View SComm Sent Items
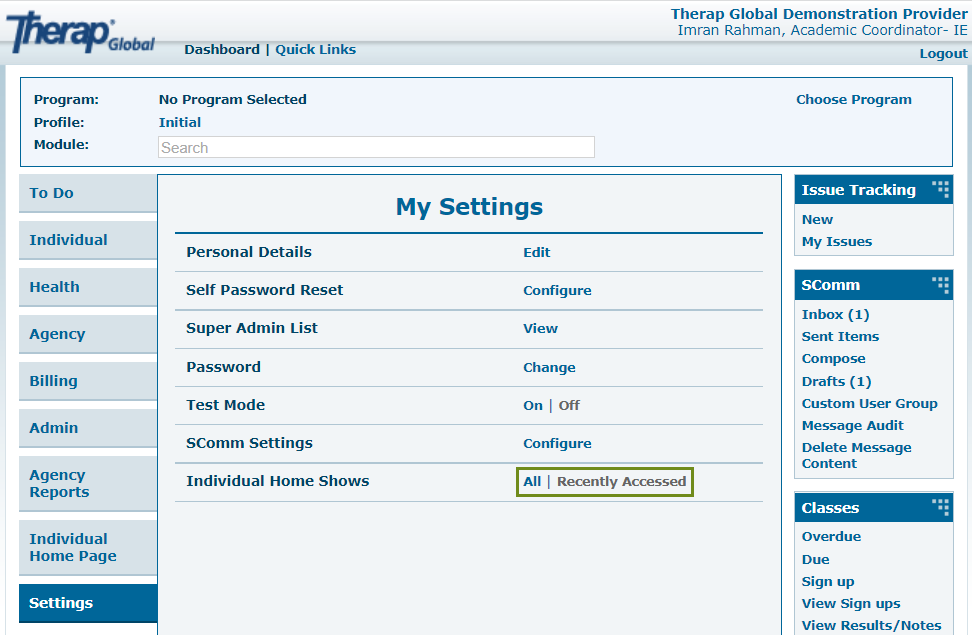This screenshot has width=972, height=635. point(841,337)
